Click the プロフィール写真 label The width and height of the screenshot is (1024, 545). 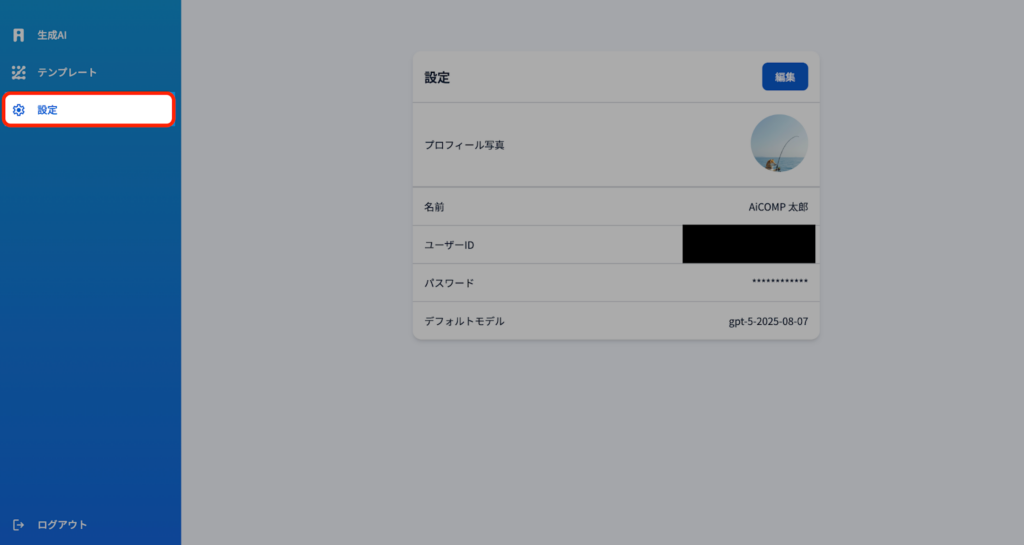464,145
